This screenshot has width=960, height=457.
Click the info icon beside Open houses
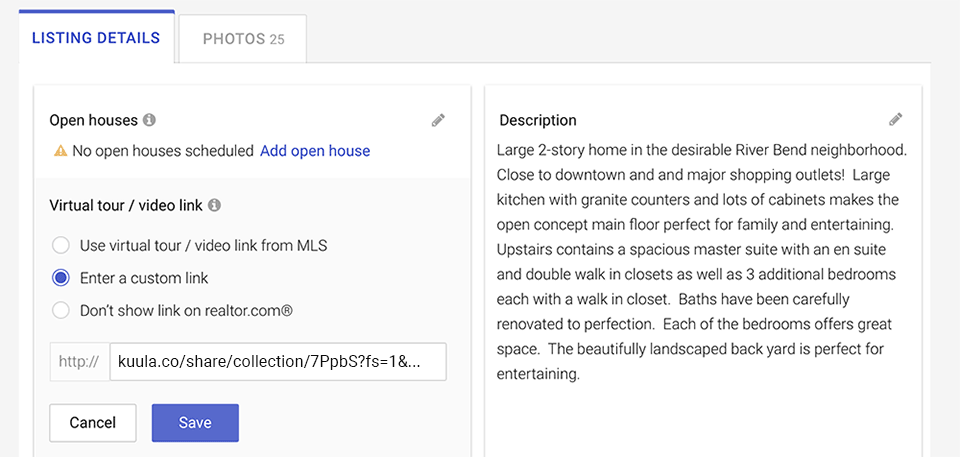click(149, 119)
